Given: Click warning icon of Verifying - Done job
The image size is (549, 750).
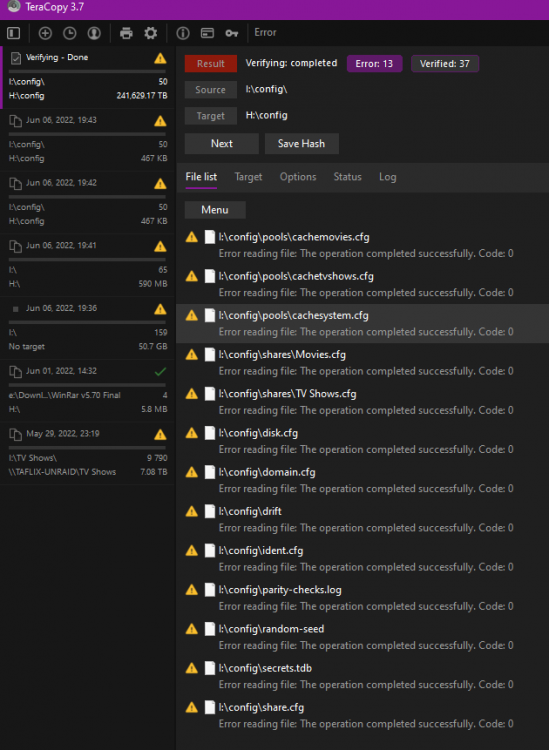Looking at the screenshot, I should (x=160, y=58).
